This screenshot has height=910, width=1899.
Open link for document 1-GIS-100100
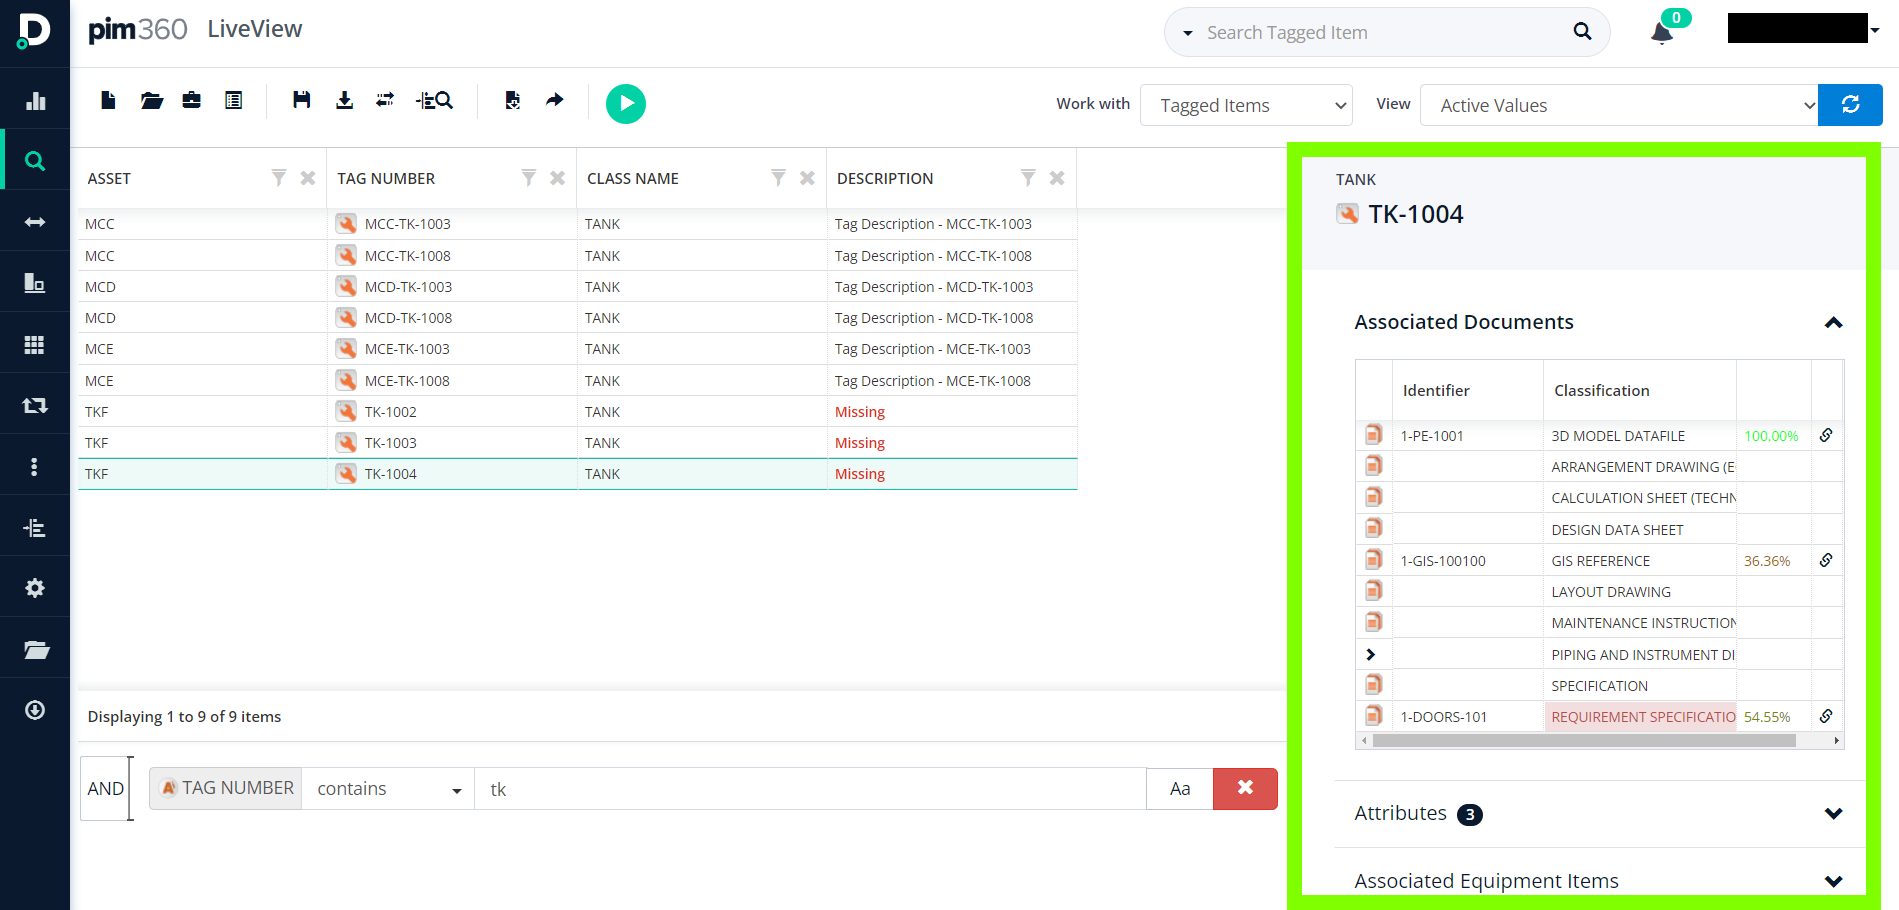click(1826, 560)
